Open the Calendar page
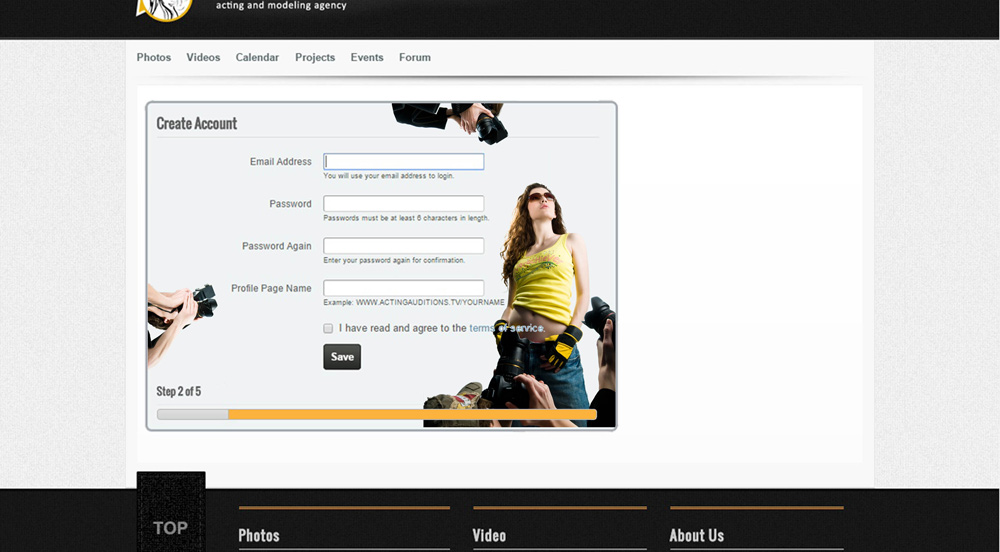 point(257,57)
